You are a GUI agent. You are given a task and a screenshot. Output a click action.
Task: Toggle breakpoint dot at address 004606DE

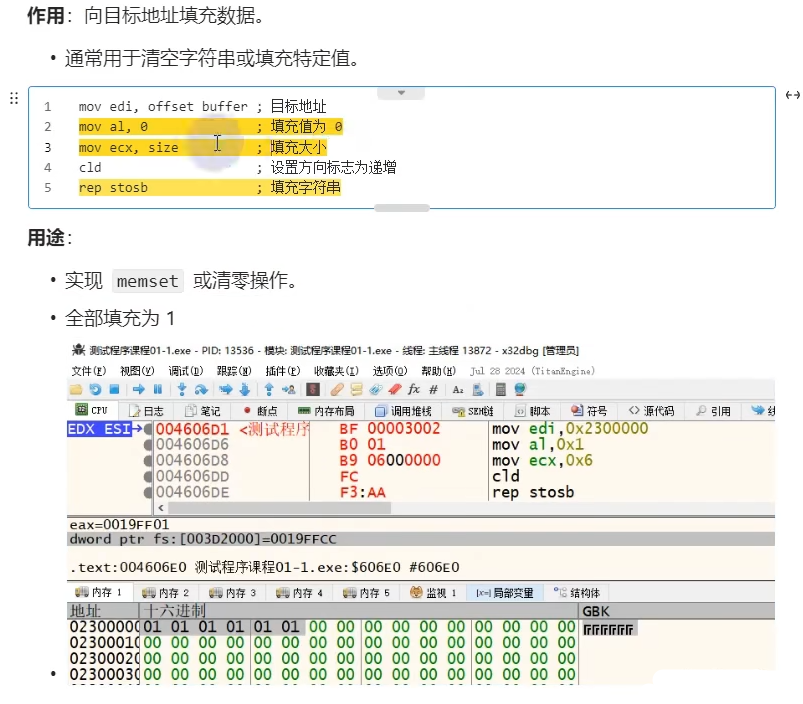point(148,492)
